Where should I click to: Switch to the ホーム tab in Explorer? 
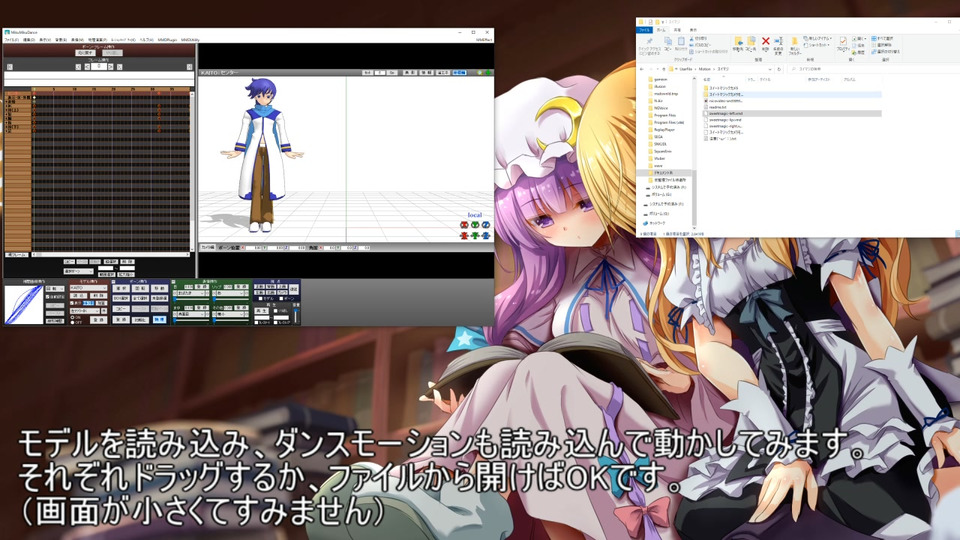661,30
